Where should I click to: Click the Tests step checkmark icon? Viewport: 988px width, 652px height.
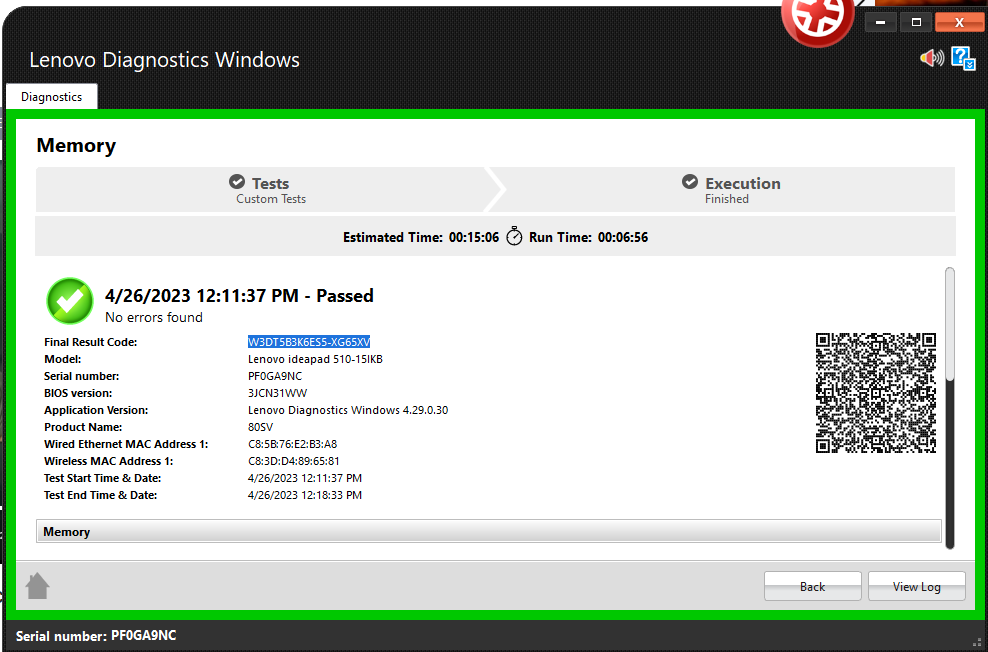237,182
